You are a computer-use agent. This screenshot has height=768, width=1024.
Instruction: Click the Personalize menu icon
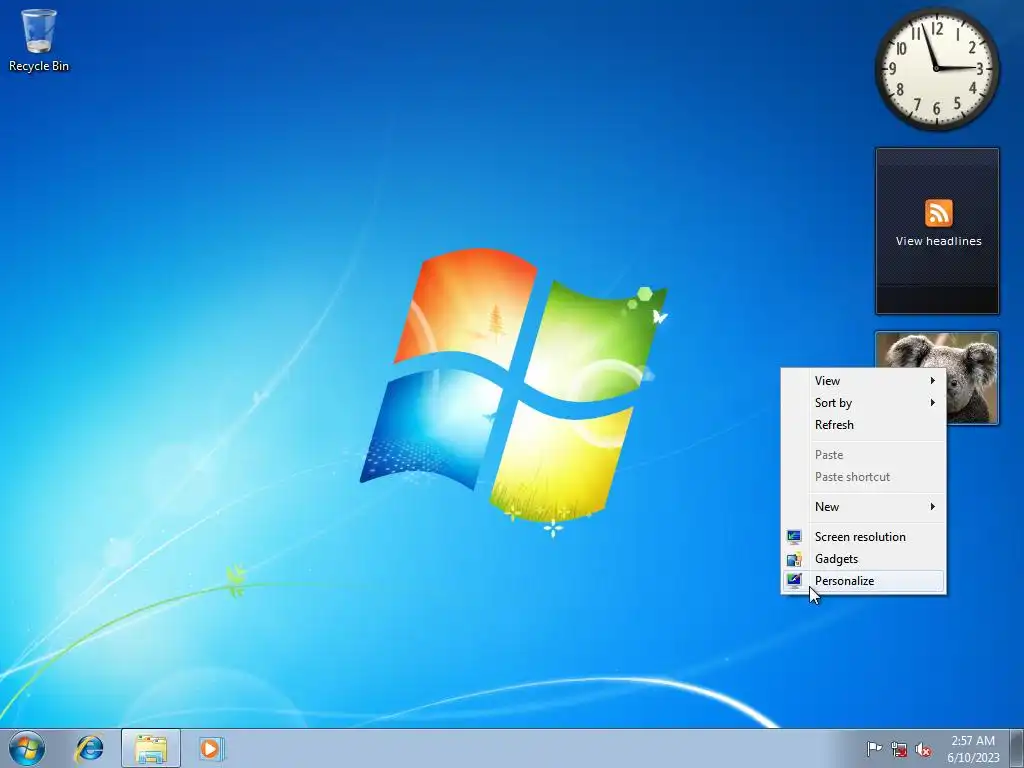(x=794, y=581)
